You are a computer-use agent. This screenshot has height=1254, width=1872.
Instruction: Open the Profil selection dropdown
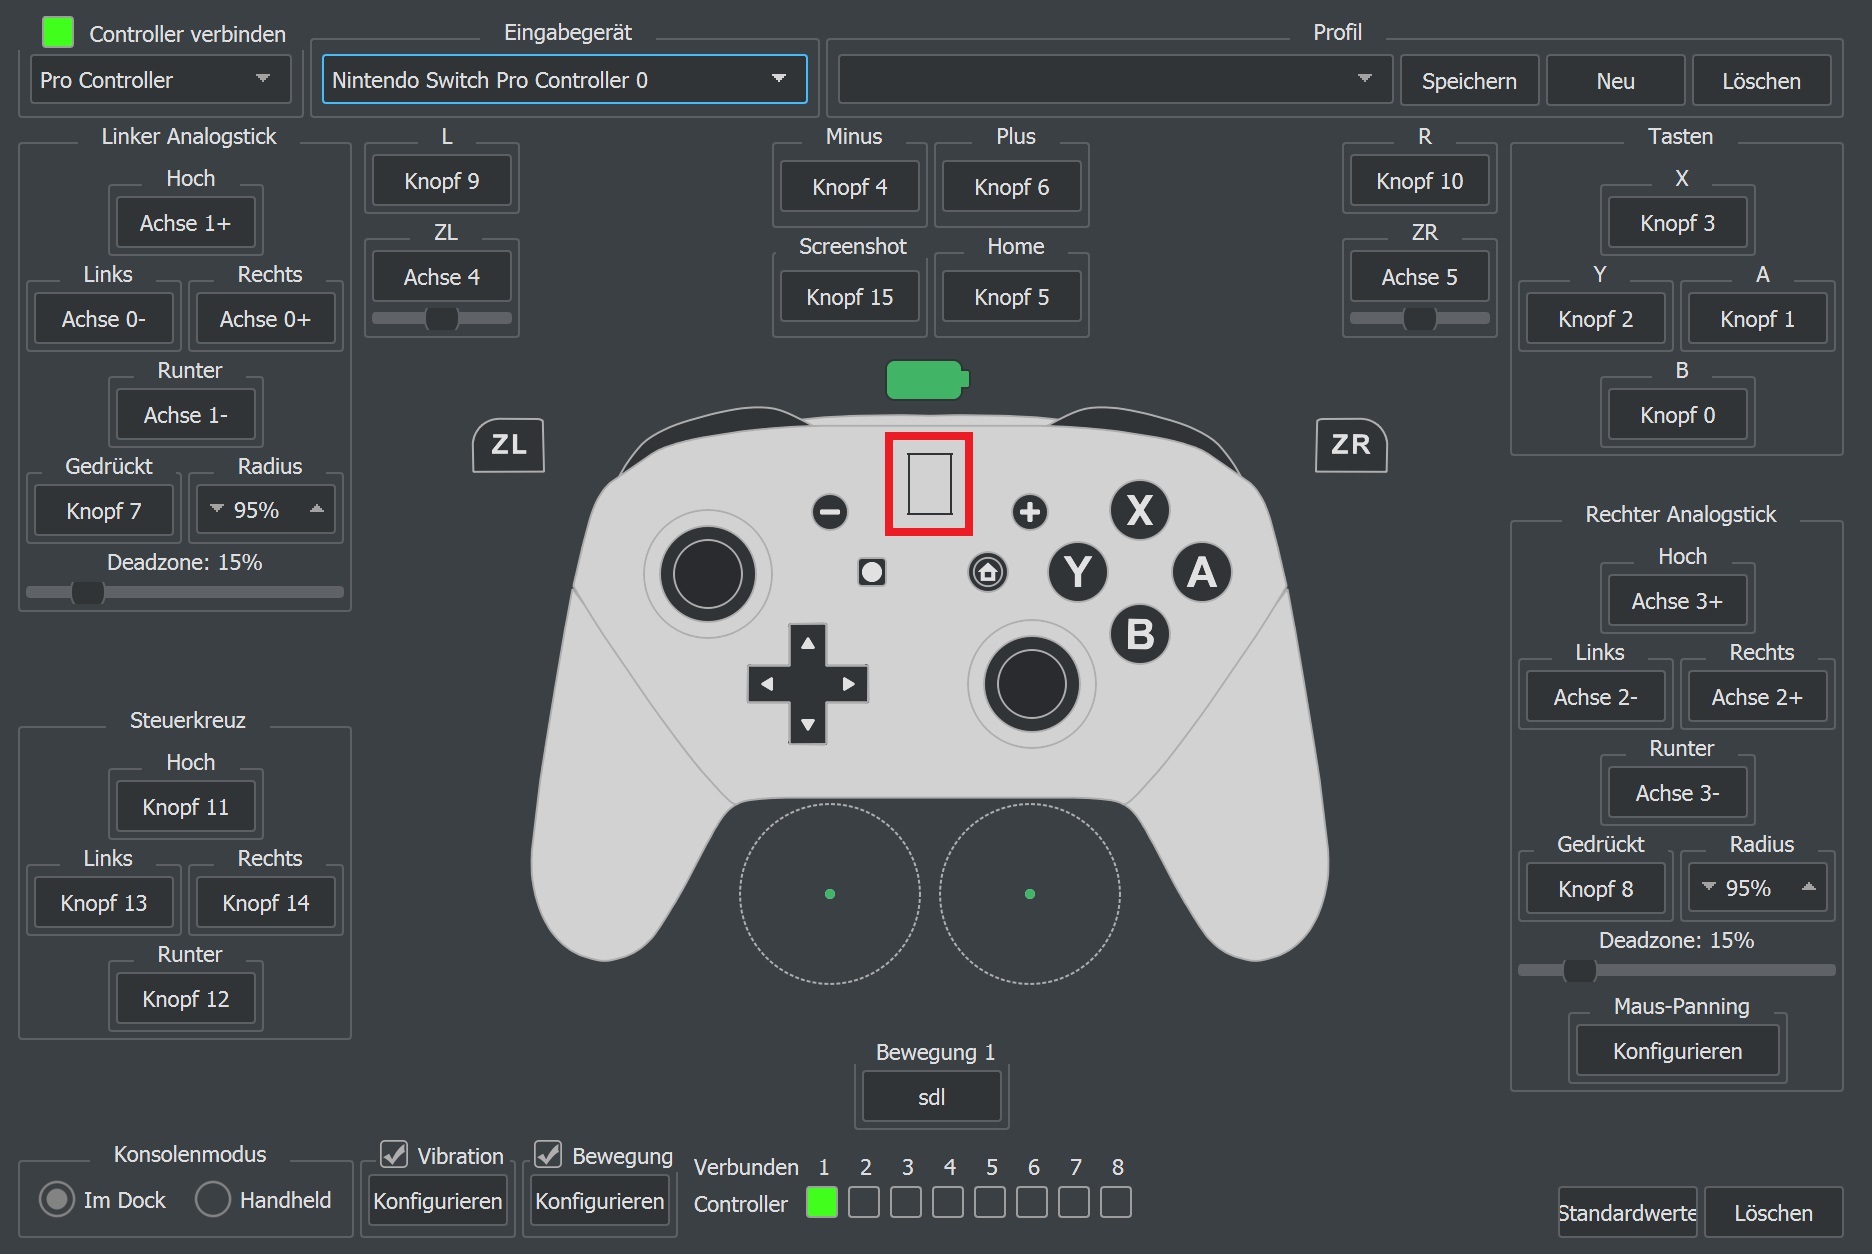[1114, 80]
